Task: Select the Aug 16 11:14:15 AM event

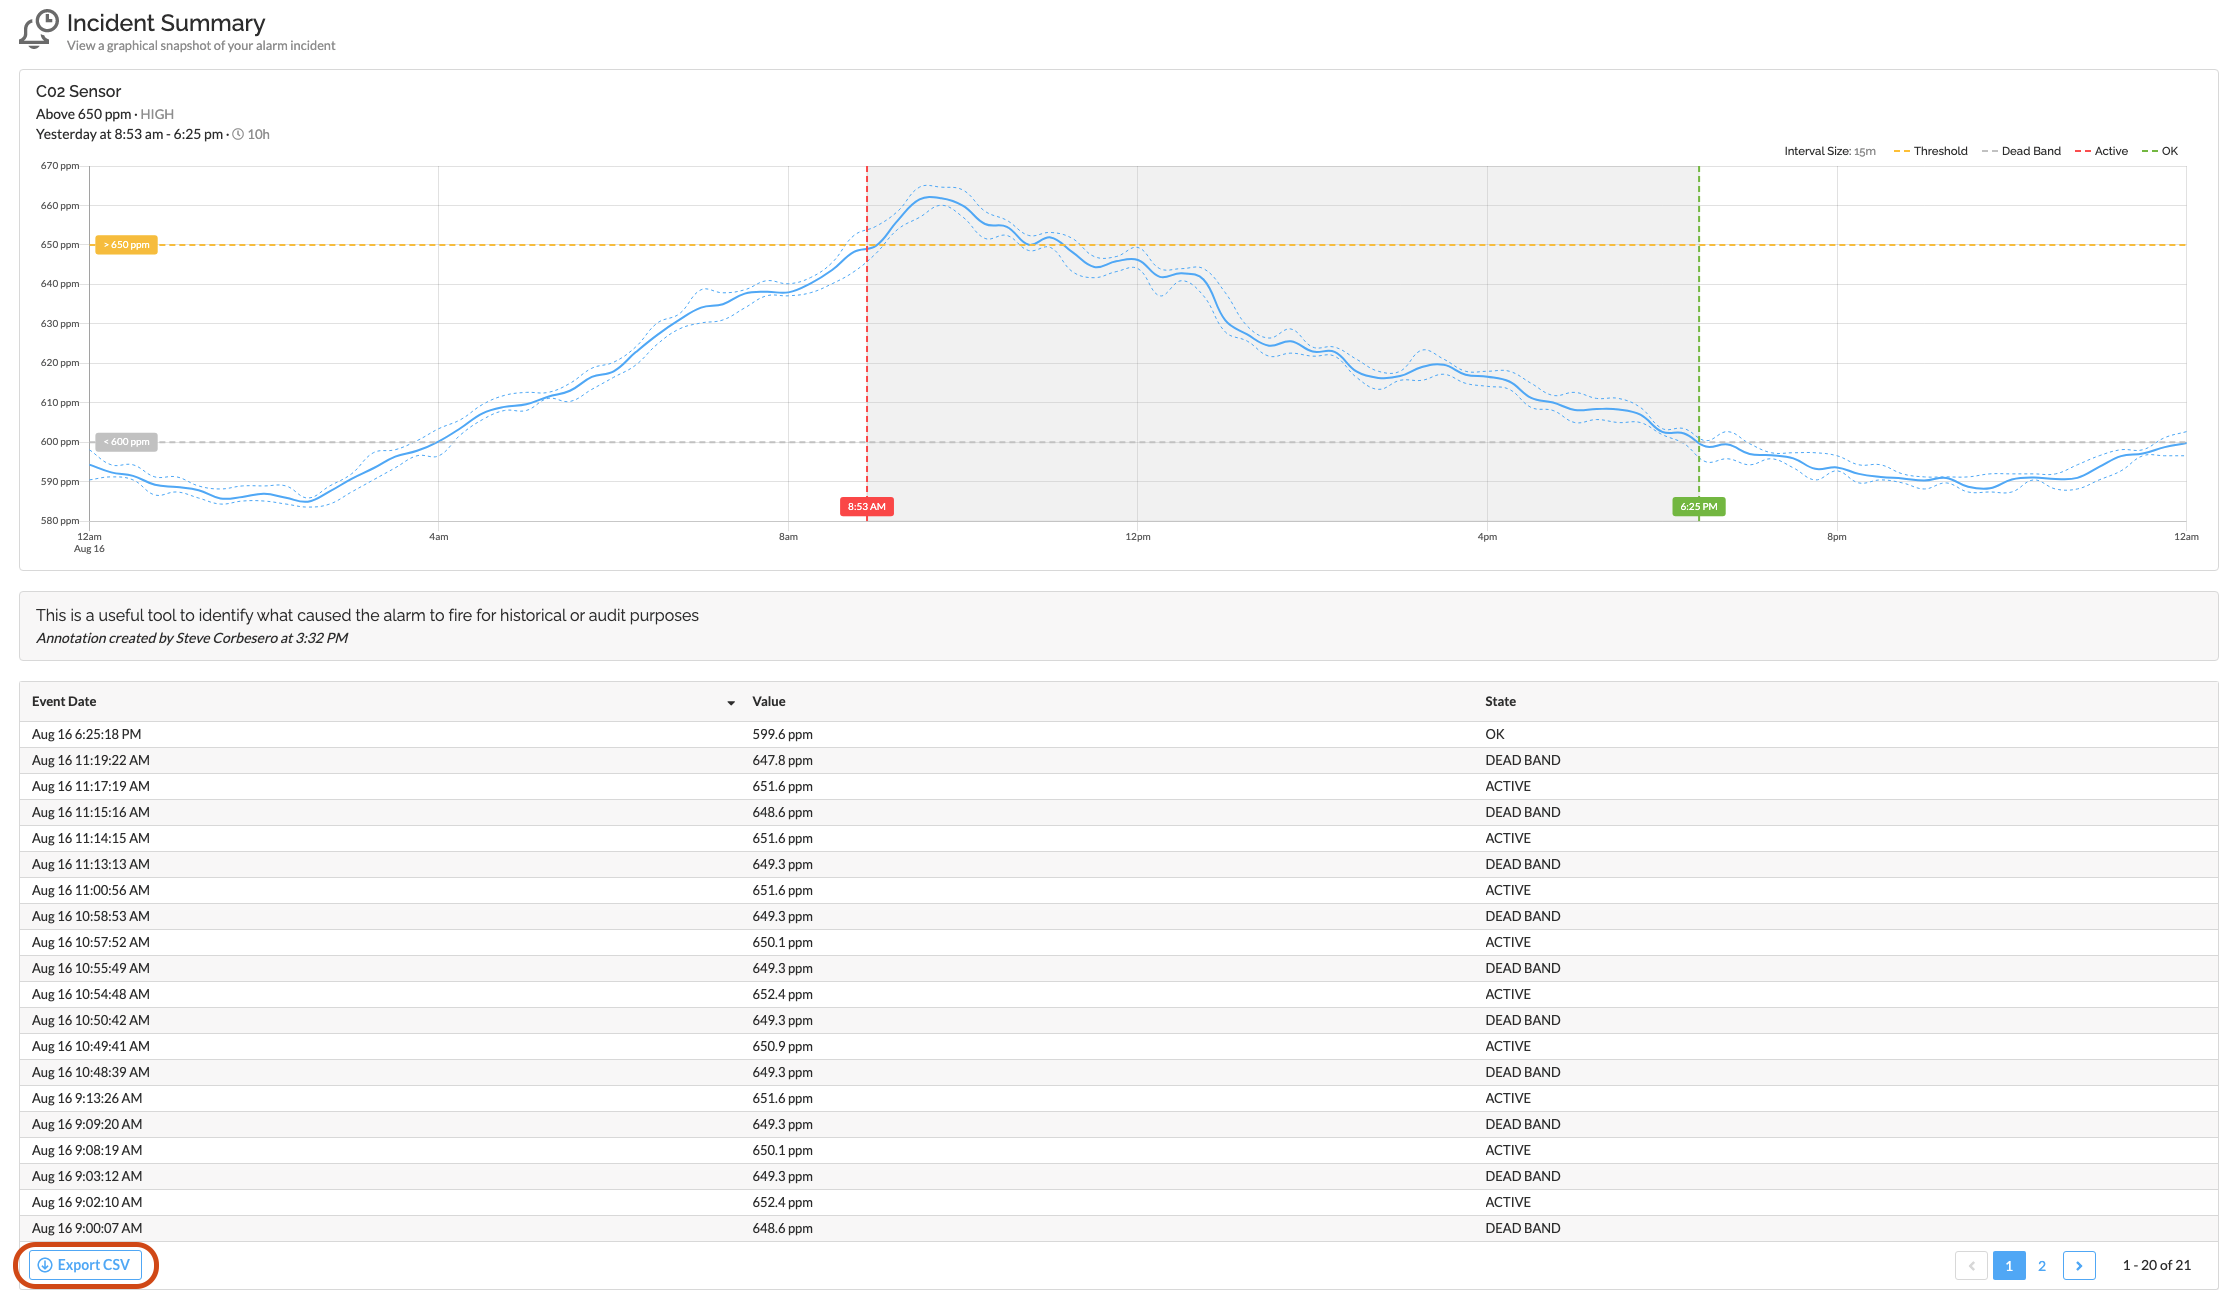Action: click(1118, 838)
